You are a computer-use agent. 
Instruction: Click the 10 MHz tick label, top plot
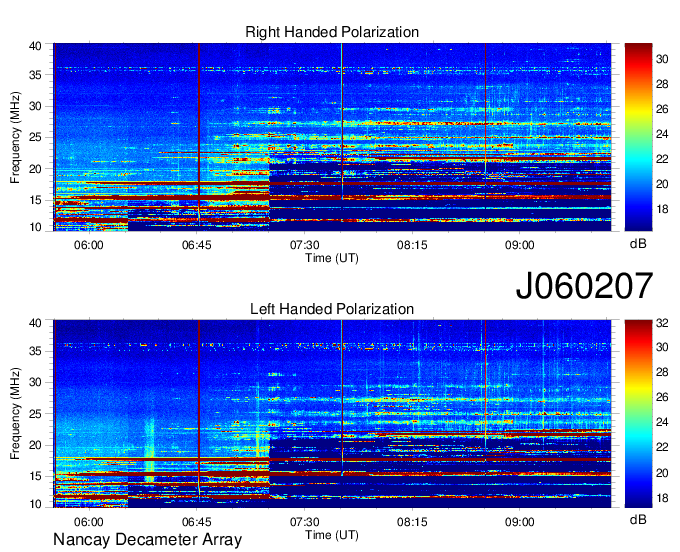[x=35, y=228]
